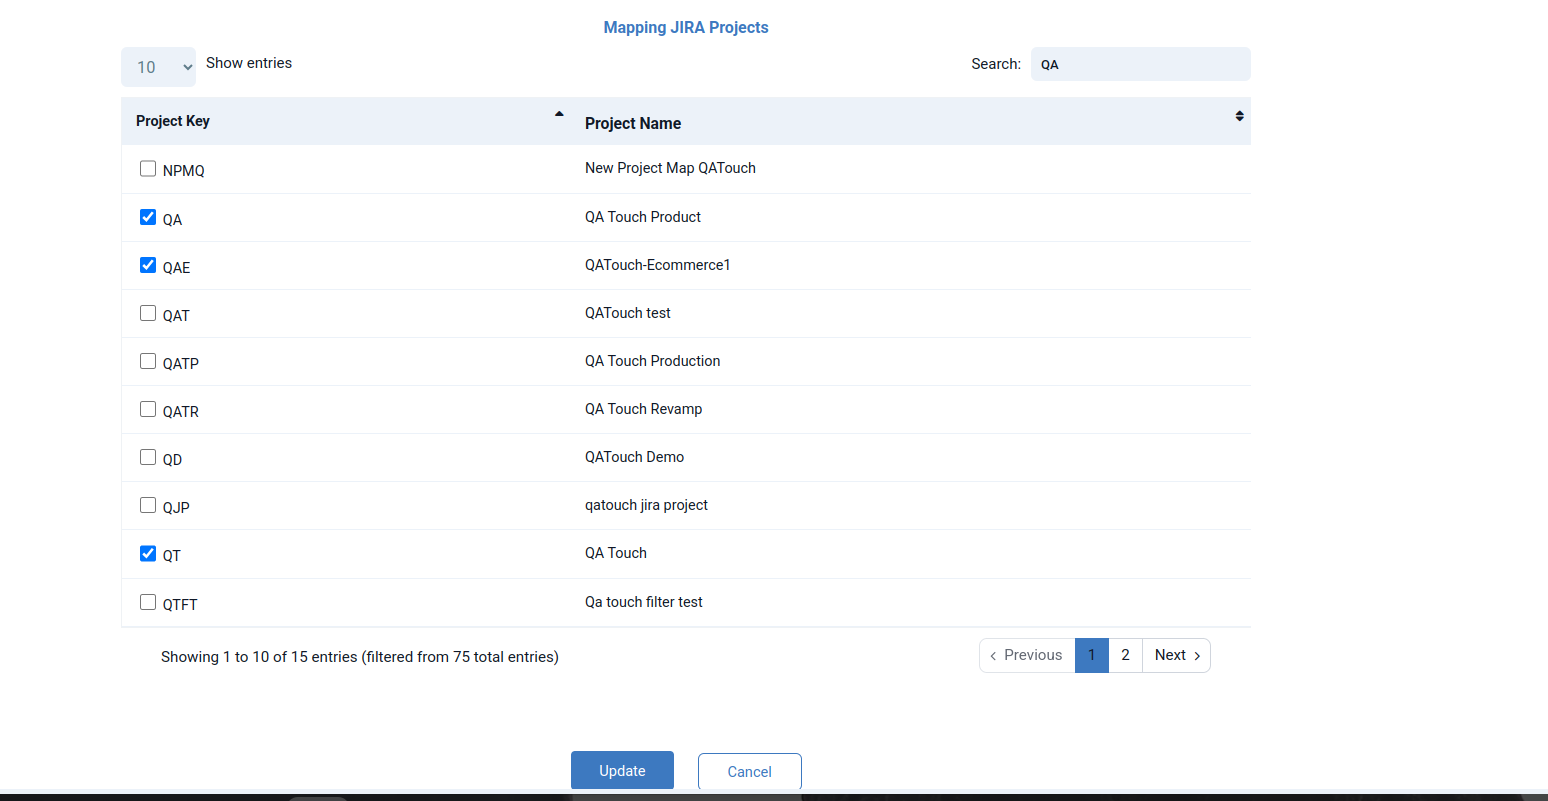1548x801 pixels.
Task: Enable the QAT project checkbox
Action: tap(148, 313)
